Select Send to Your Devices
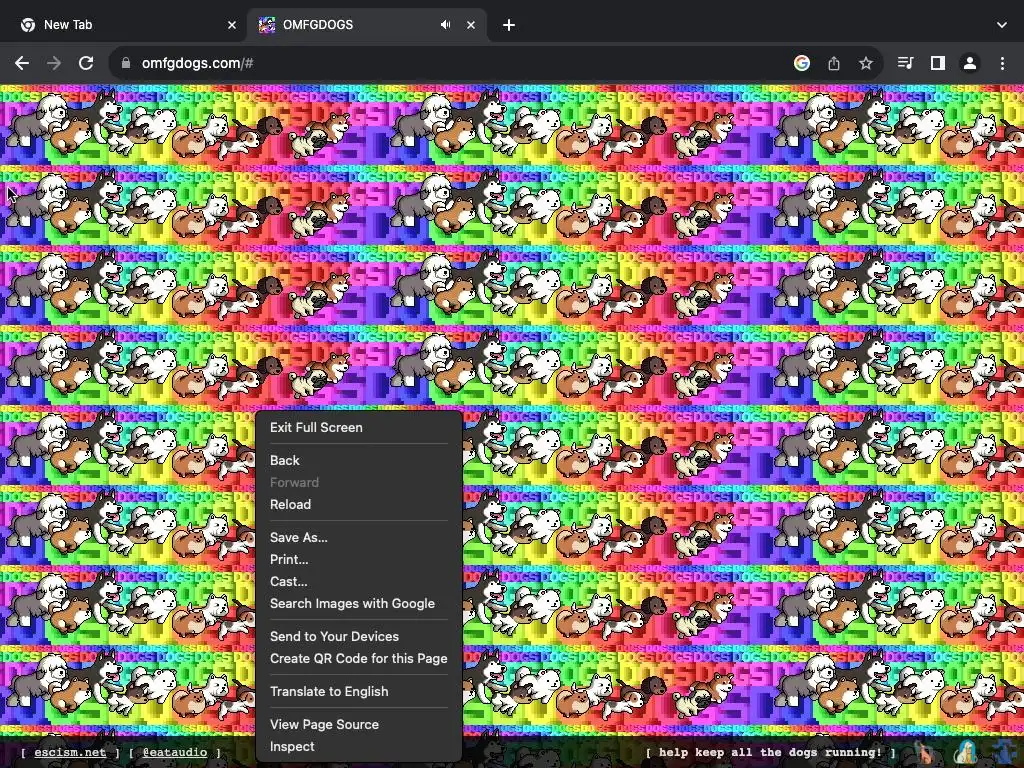Viewport: 1024px width, 768px height. click(359, 637)
